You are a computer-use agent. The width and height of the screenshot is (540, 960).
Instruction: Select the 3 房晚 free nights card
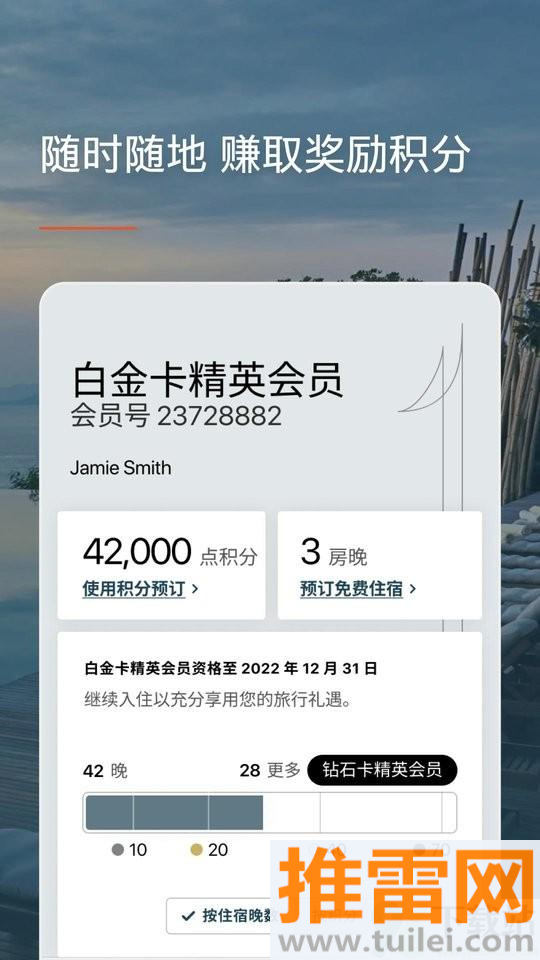point(380,565)
